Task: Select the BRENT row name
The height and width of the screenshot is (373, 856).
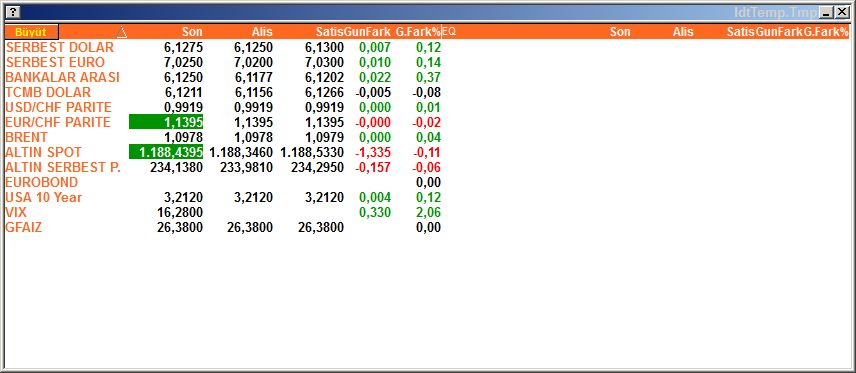Action: tap(26, 137)
